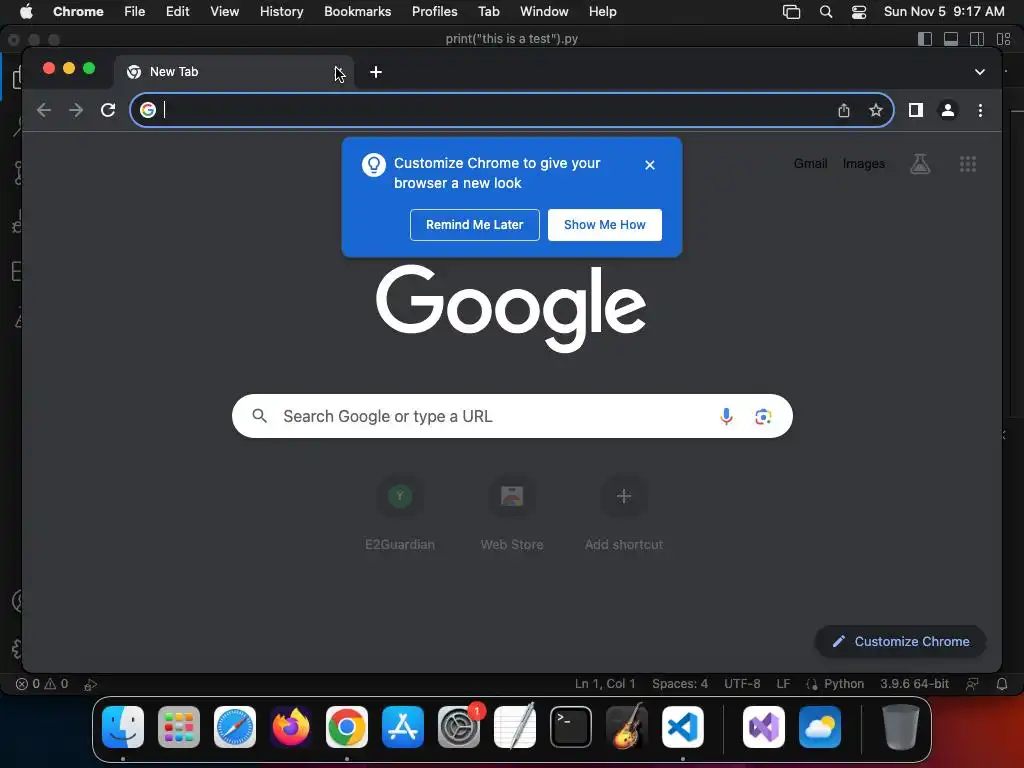Click Show Me How button
Viewport: 1024px width, 768px height.
[605, 225]
